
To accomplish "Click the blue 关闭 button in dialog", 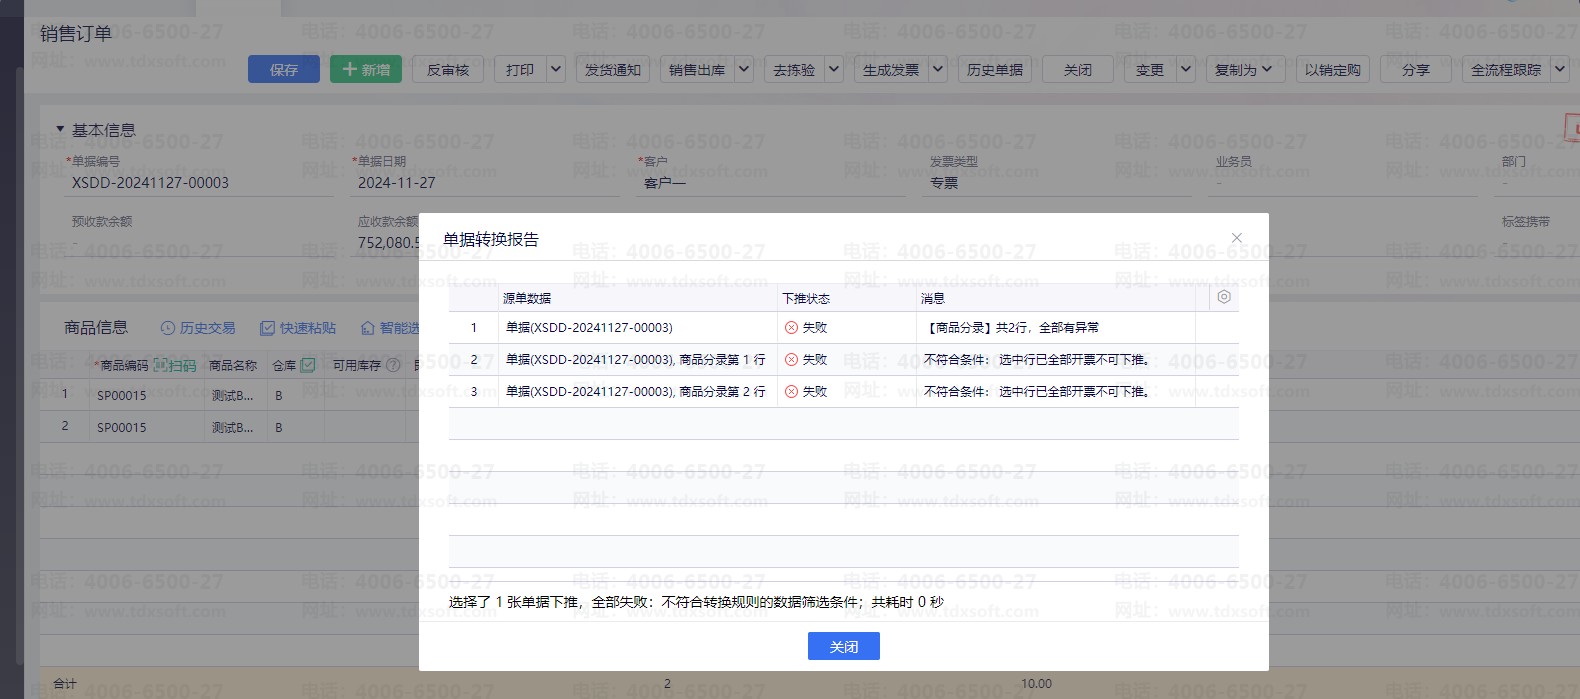I will [843, 647].
